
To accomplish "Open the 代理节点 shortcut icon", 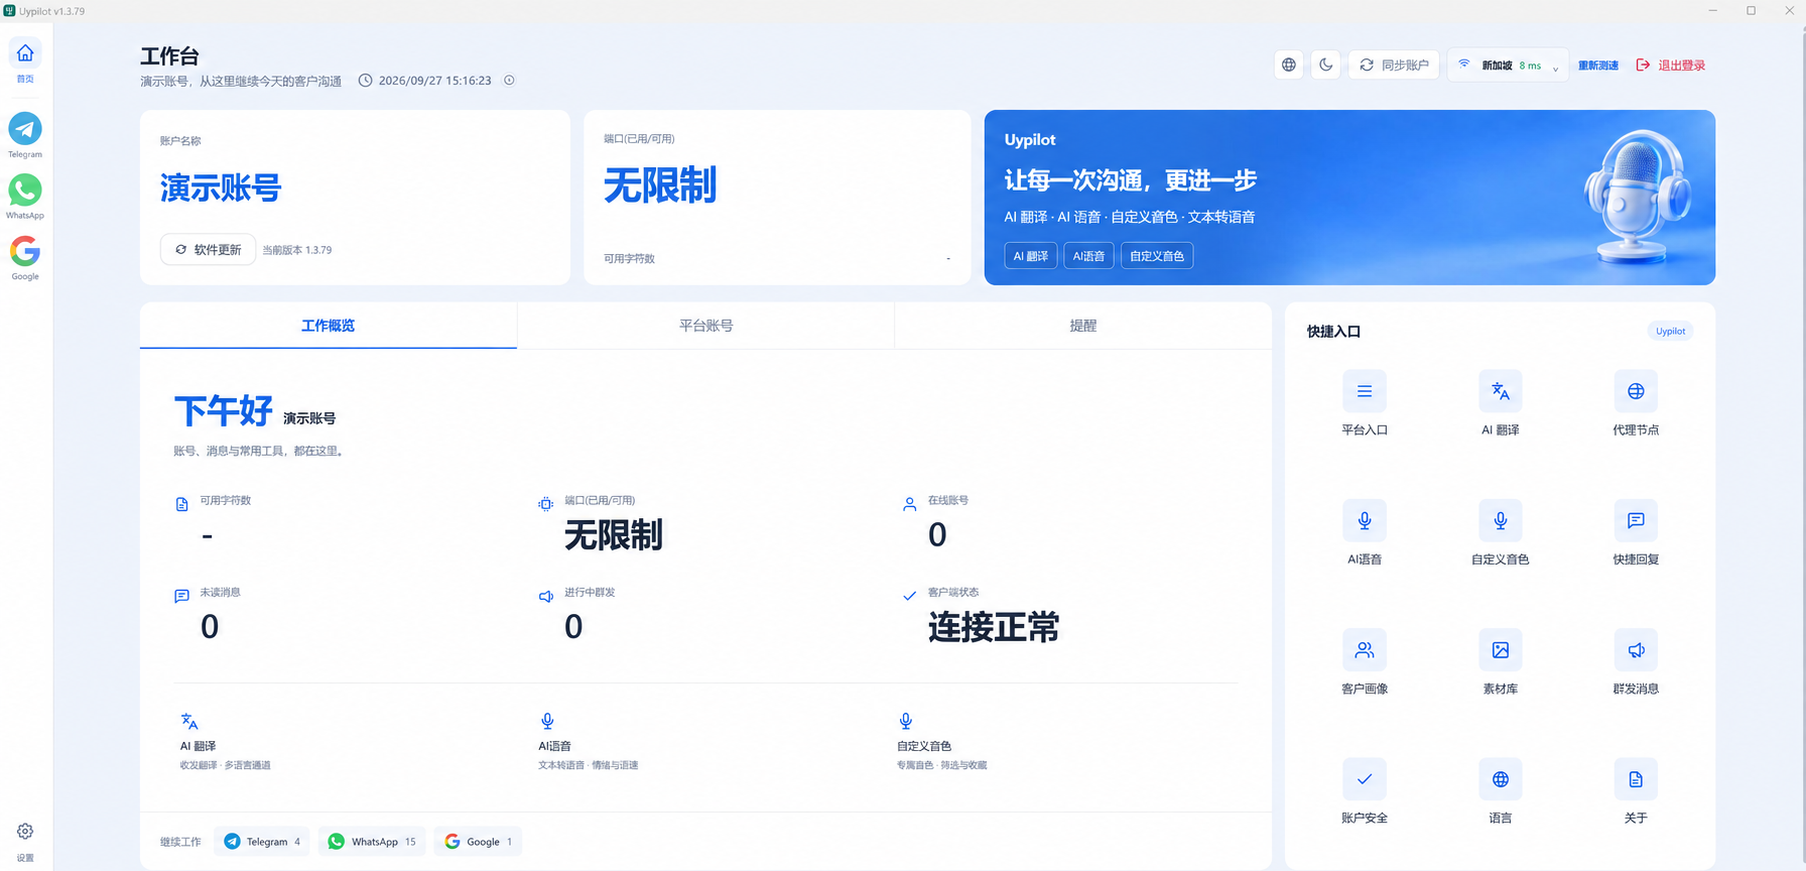I will pos(1636,391).
